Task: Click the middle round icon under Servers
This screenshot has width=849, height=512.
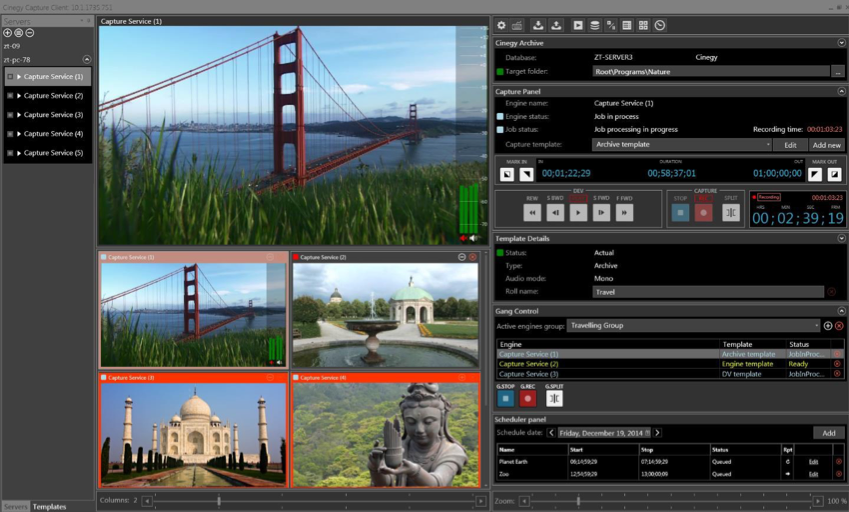Action: (18, 33)
